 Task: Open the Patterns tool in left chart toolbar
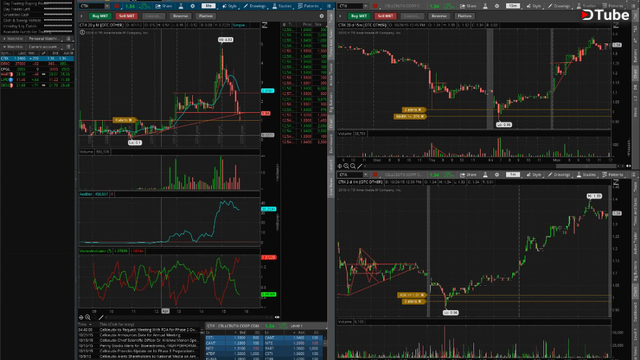(309, 6)
